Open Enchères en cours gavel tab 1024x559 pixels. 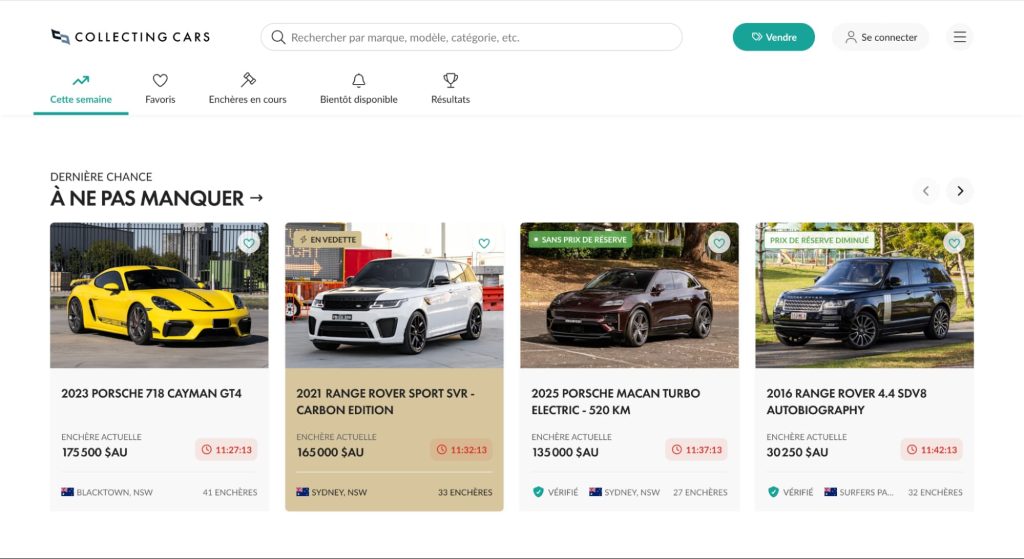pyautogui.click(x=248, y=89)
